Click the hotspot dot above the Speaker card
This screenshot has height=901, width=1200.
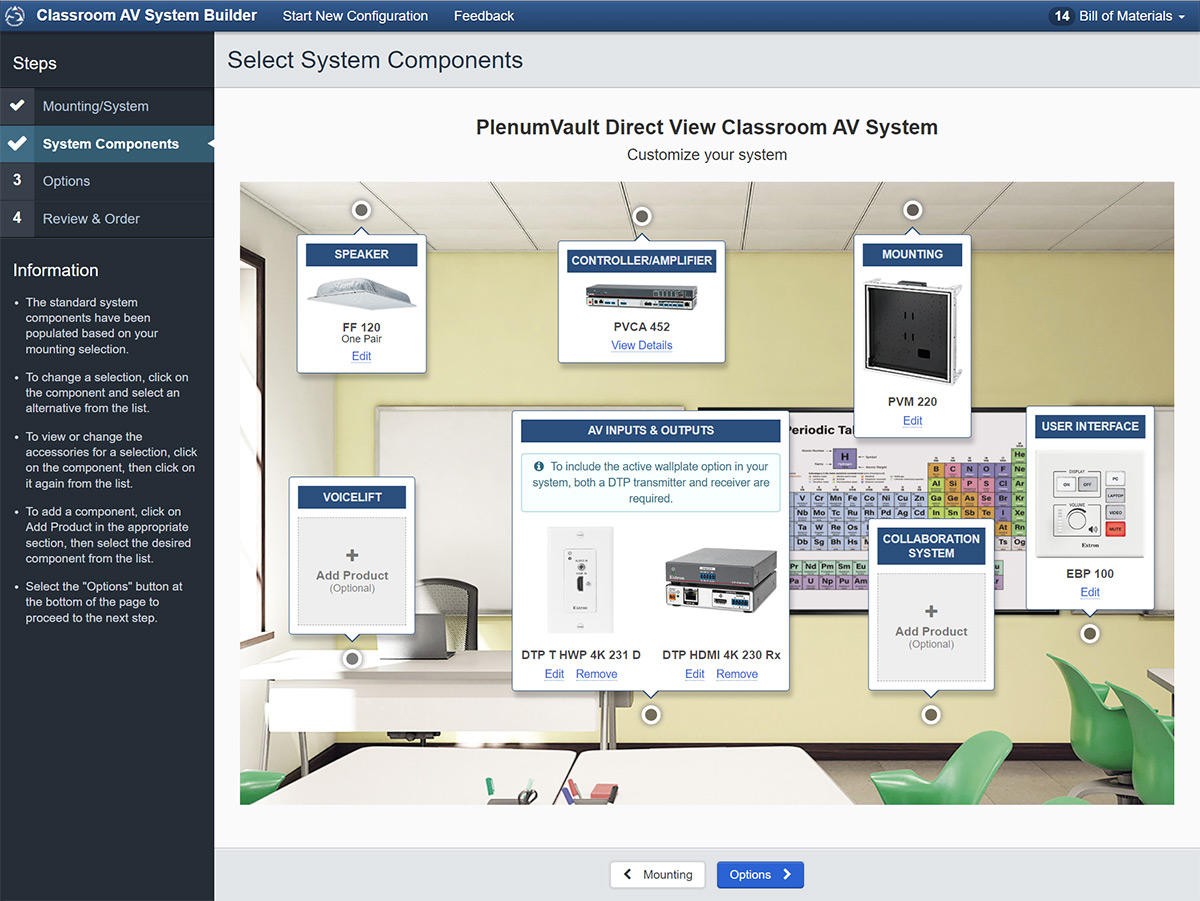[x=361, y=210]
